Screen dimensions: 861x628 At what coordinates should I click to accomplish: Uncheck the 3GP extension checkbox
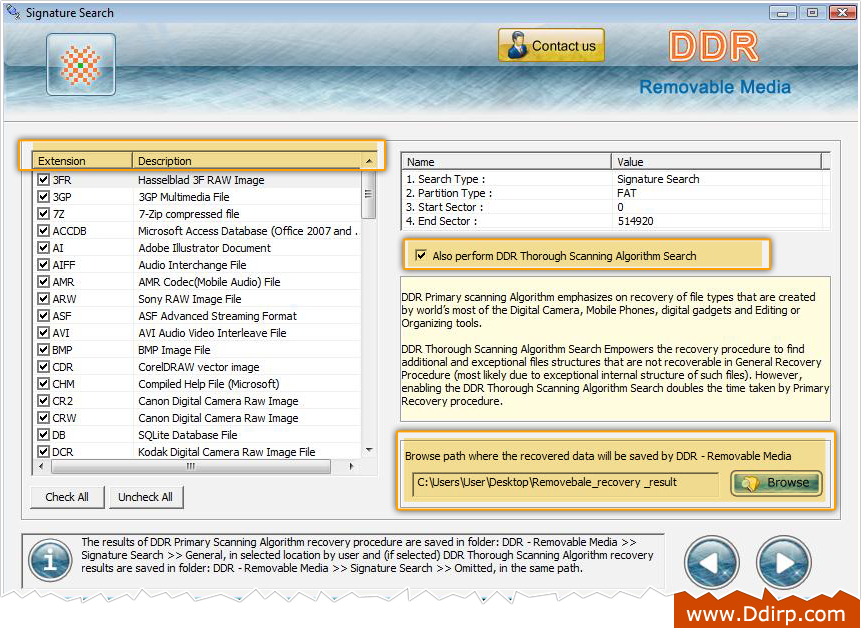(x=43, y=197)
